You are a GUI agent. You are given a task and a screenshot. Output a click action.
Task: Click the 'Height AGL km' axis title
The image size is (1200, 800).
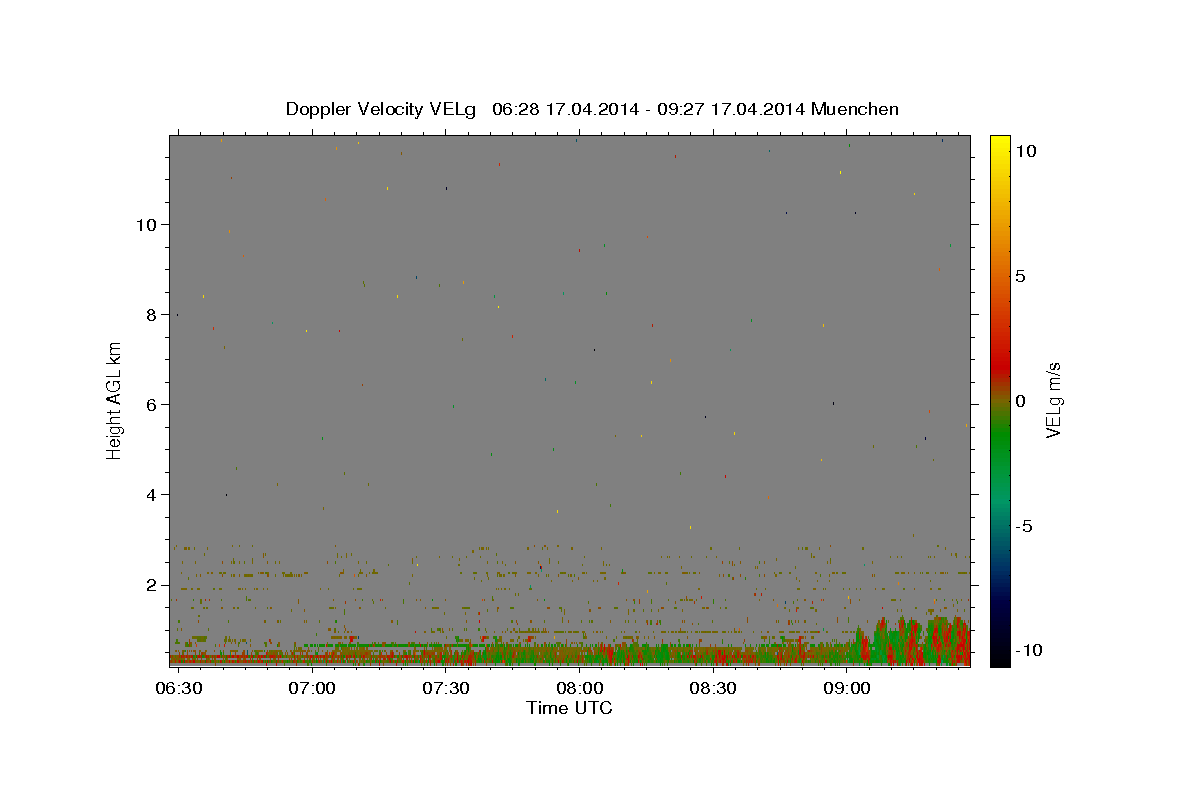point(115,401)
